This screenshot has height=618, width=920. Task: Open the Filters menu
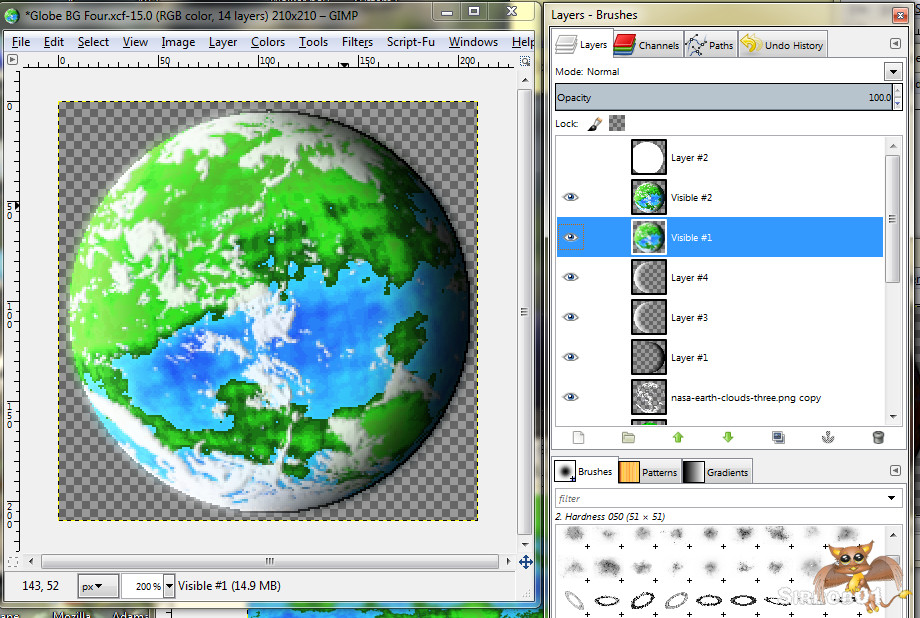point(357,42)
